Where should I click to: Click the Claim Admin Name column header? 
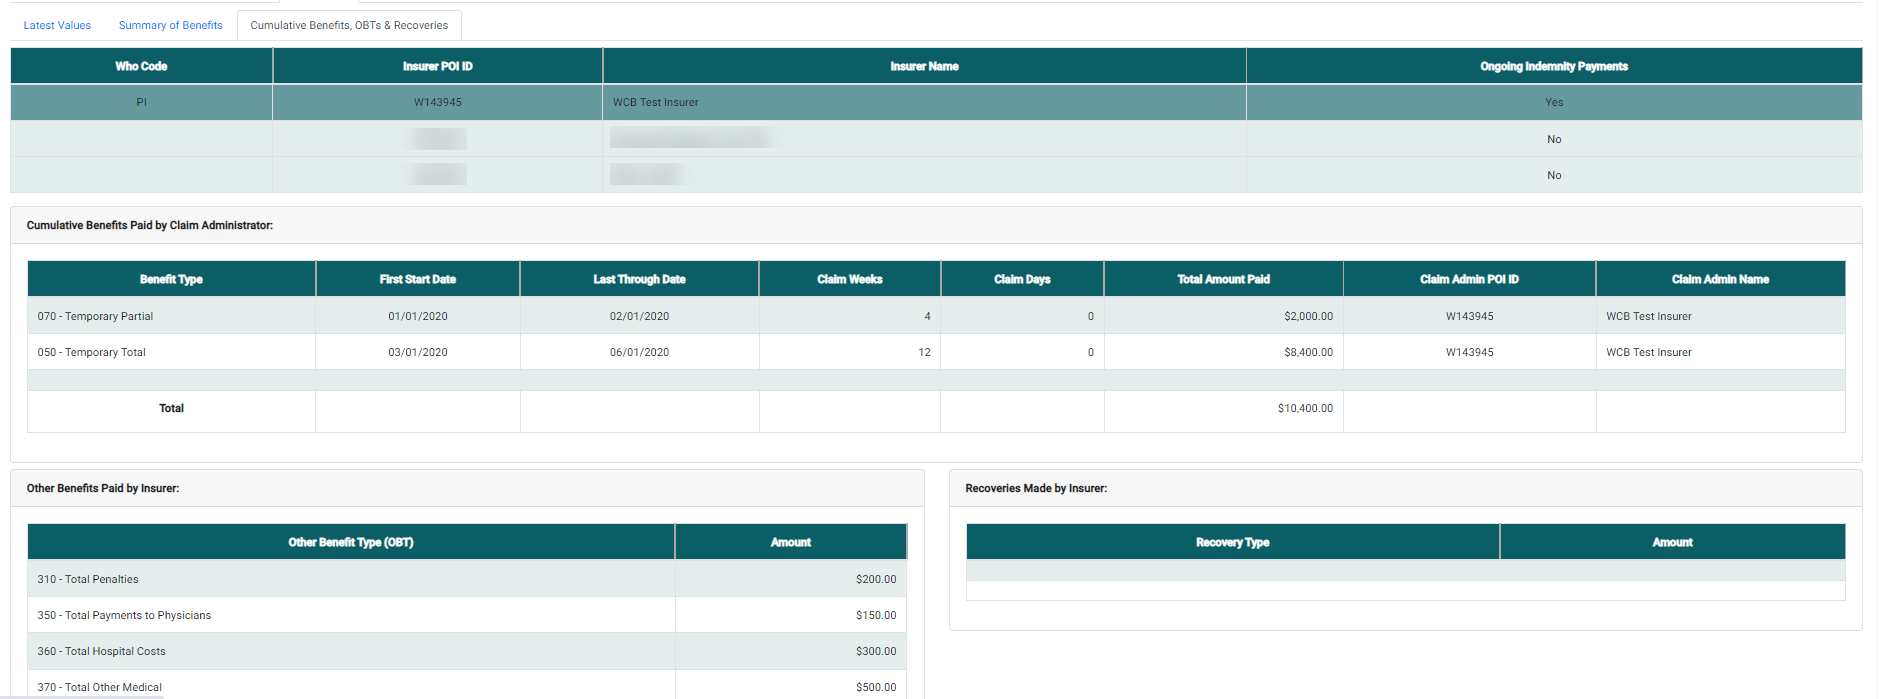1720,279
